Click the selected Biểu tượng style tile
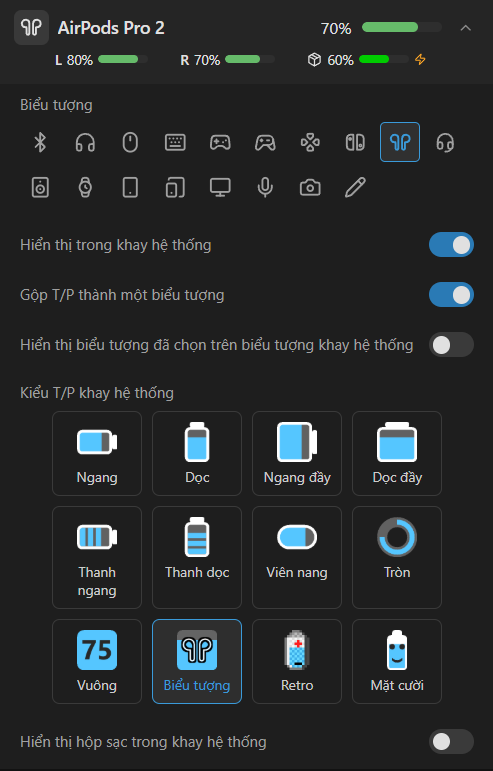Screen dimensions: 493x771 [x=197, y=661]
